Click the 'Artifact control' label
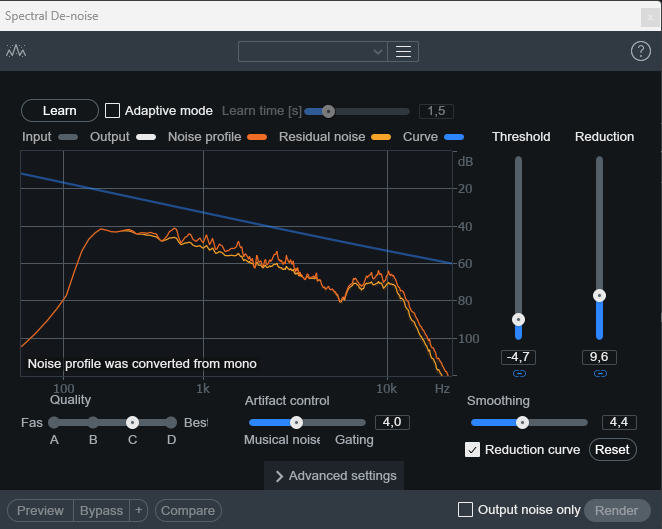662x529 pixels. pos(287,401)
